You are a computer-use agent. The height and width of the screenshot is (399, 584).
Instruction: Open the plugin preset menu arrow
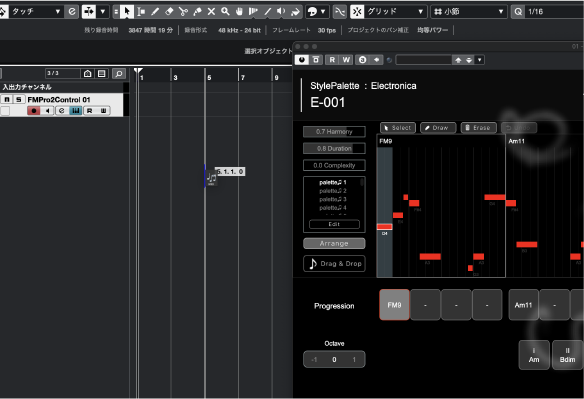tap(480, 60)
